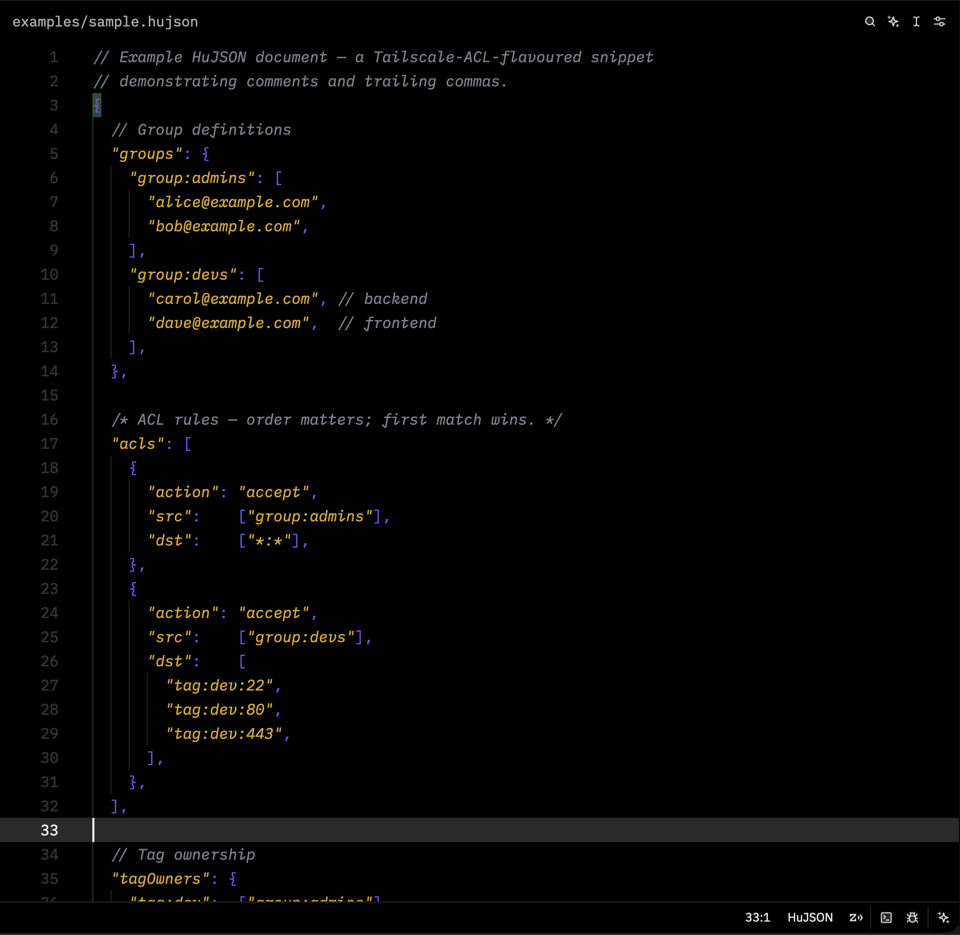
Task: Click comment "// Tag ownership"
Action: click(183, 855)
